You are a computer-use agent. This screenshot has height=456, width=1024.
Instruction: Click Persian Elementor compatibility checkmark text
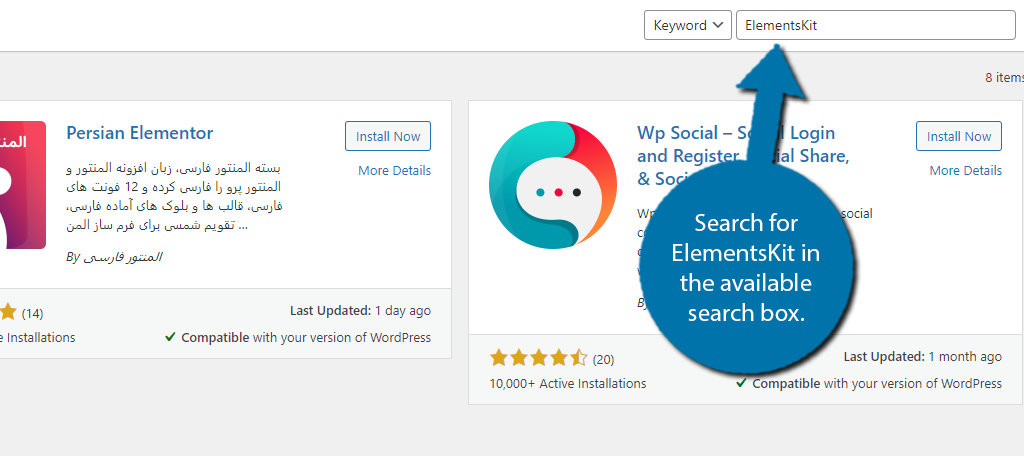[298, 338]
